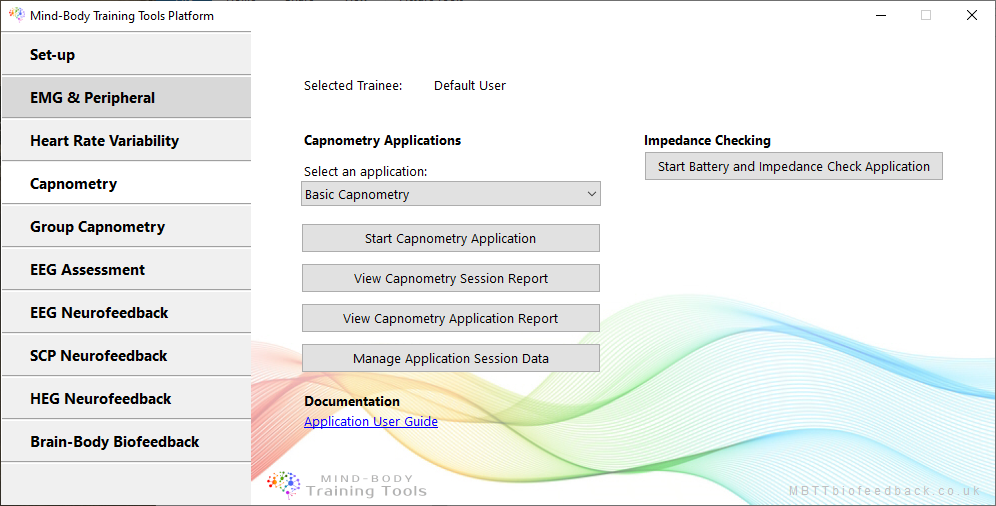Switch to EMG & Peripheral section

point(126,97)
